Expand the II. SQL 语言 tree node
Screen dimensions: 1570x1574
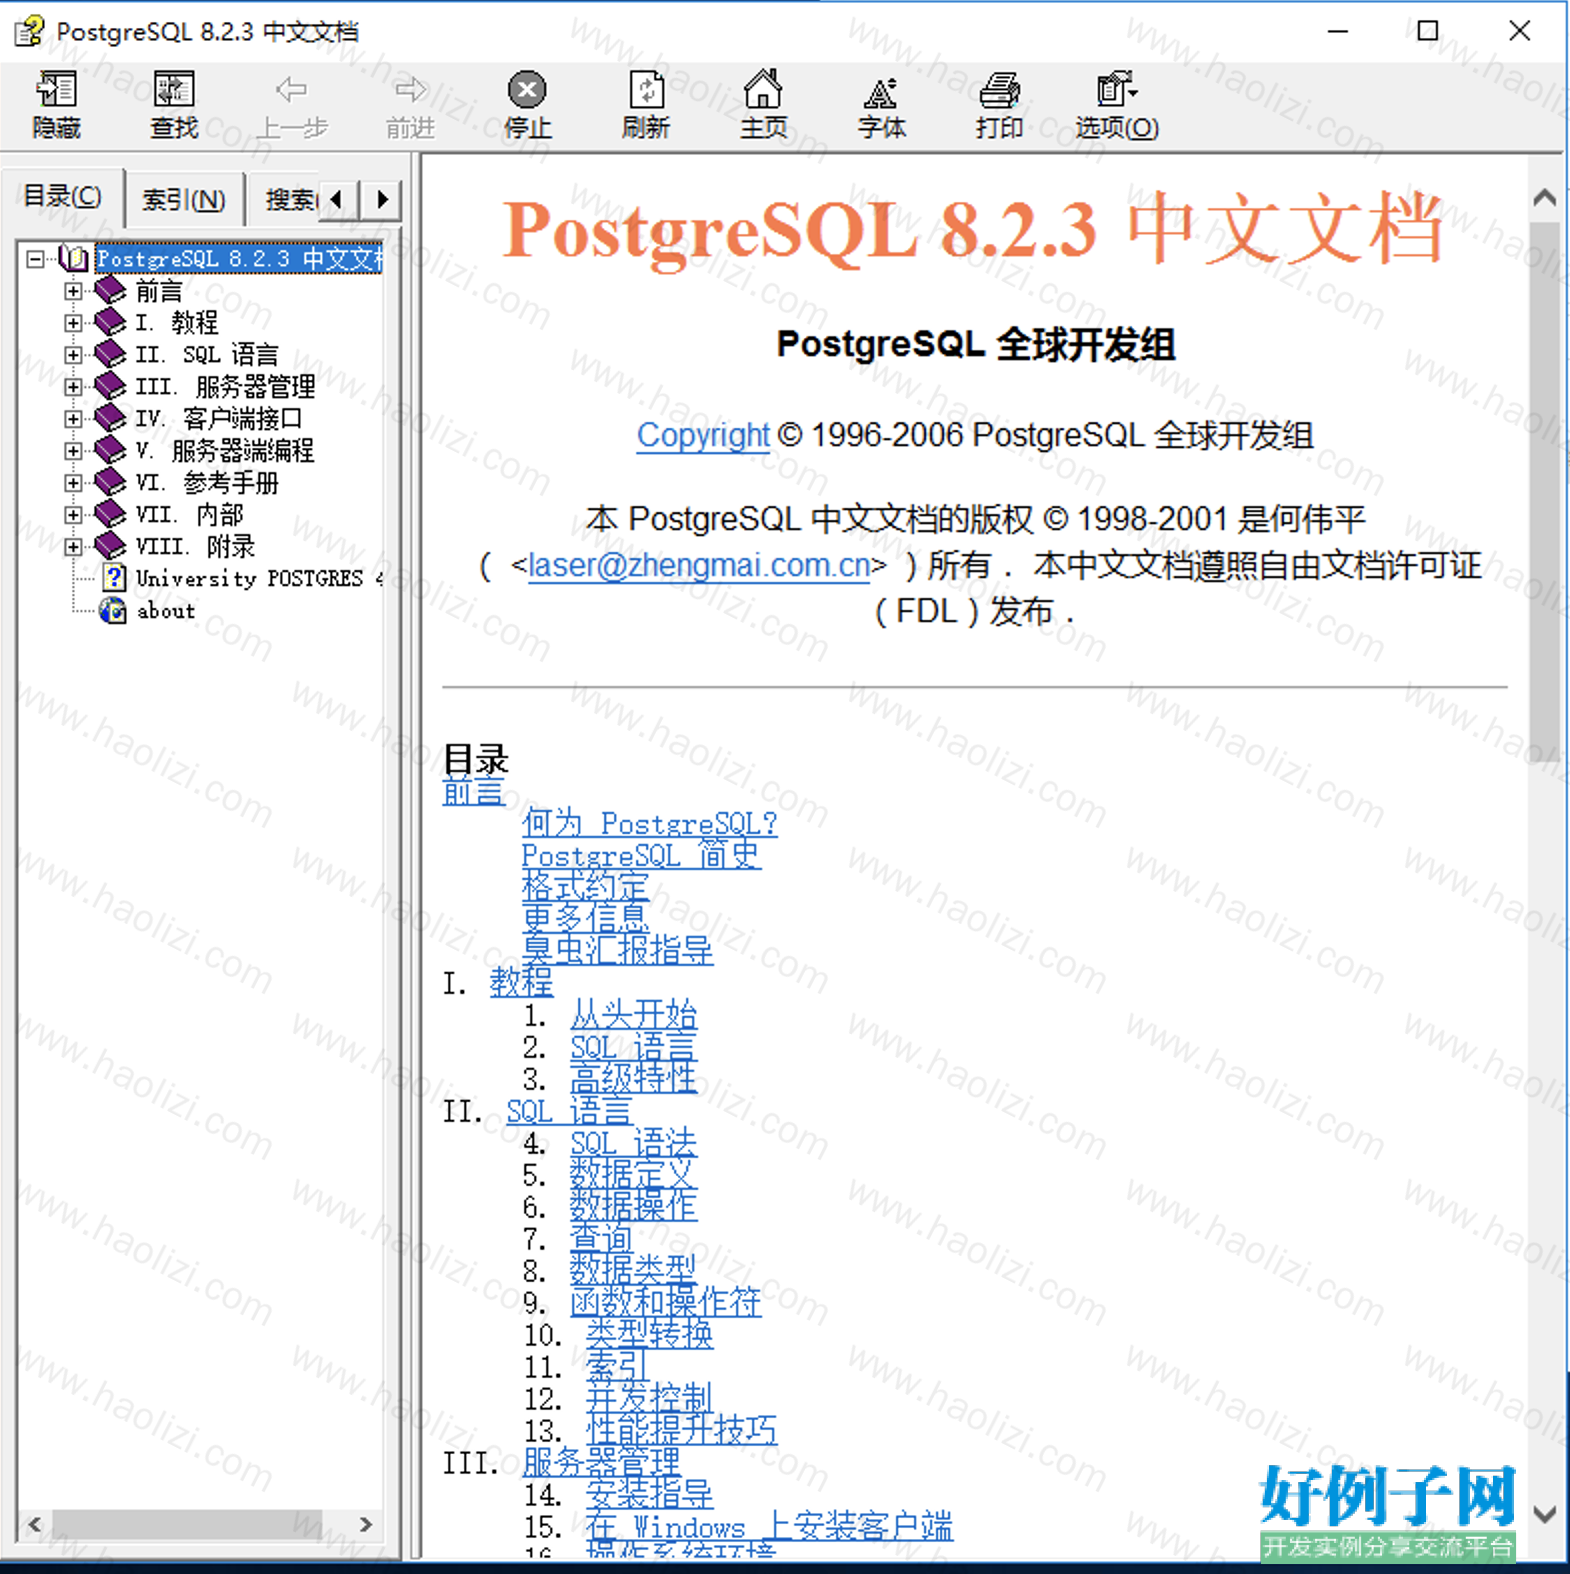[x=73, y=355]
